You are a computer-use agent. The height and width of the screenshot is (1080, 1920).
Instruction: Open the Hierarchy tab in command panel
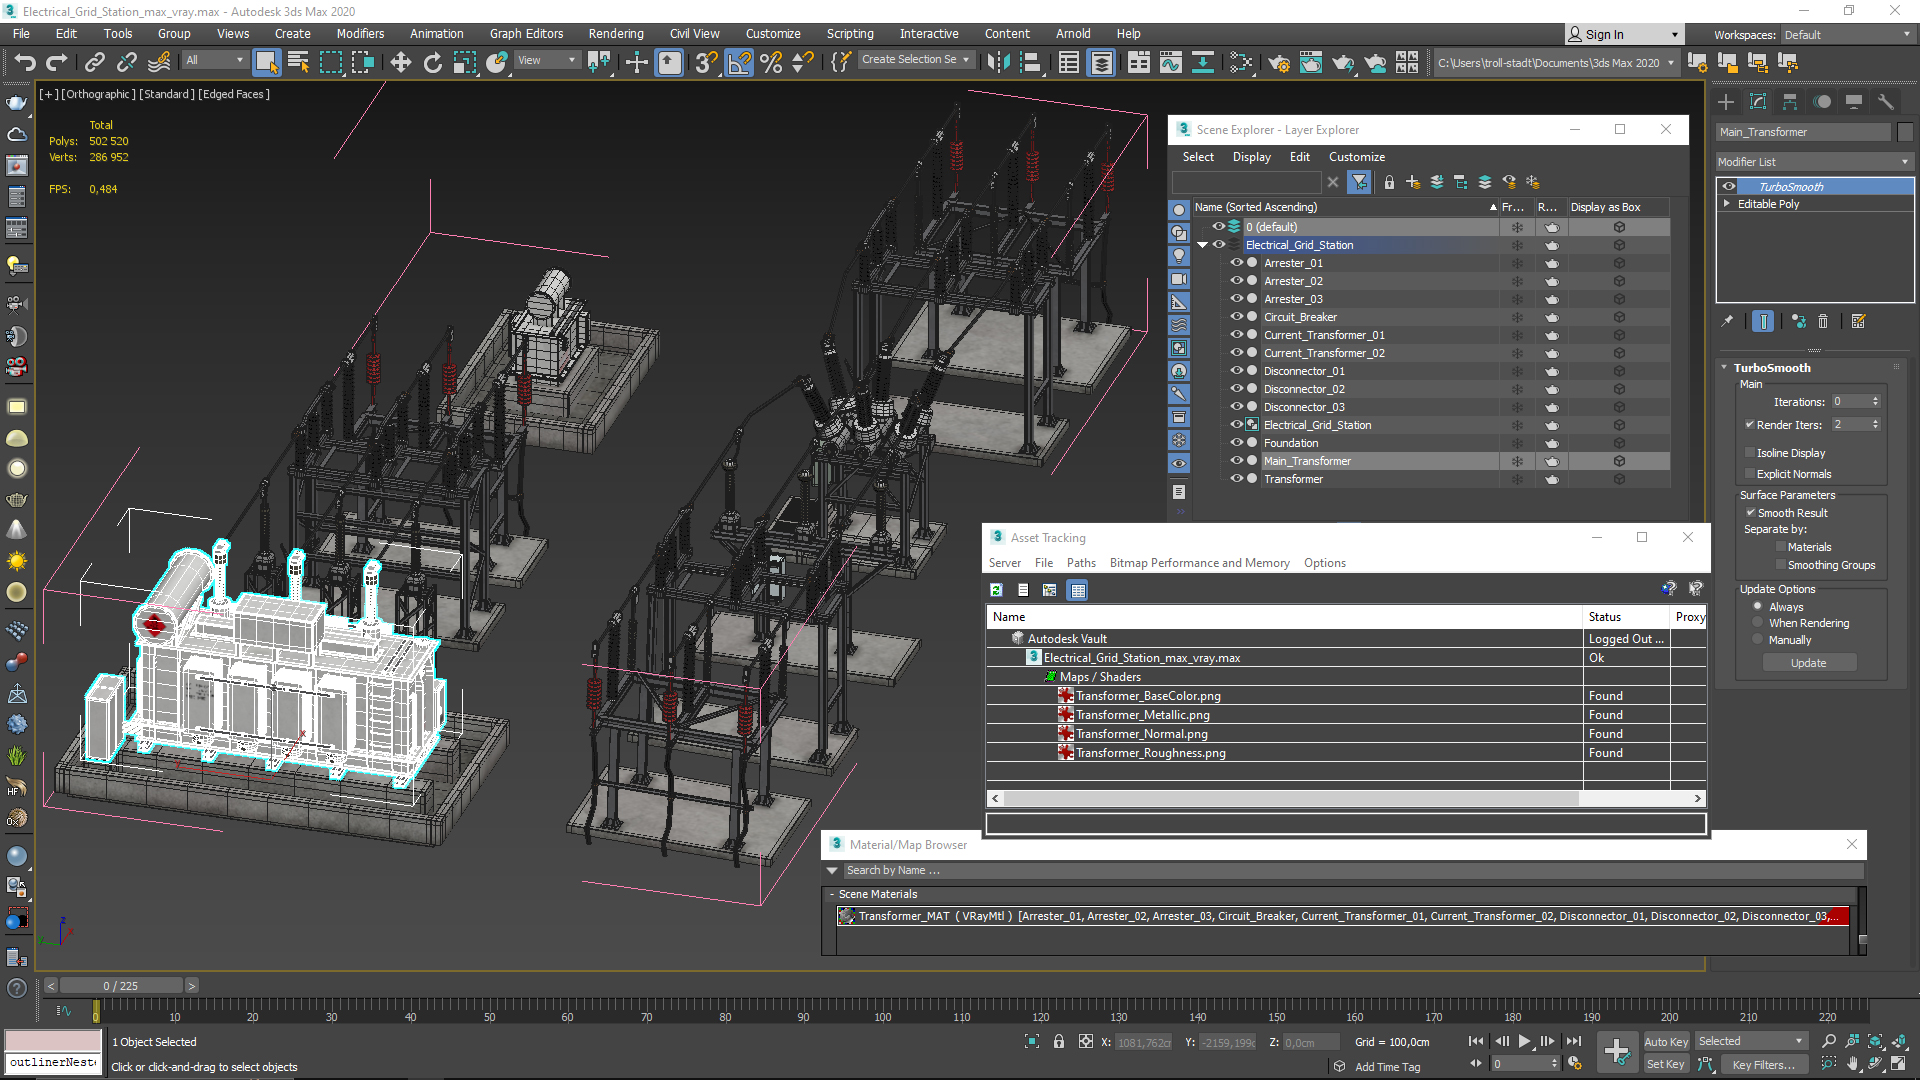(1790, 102)
